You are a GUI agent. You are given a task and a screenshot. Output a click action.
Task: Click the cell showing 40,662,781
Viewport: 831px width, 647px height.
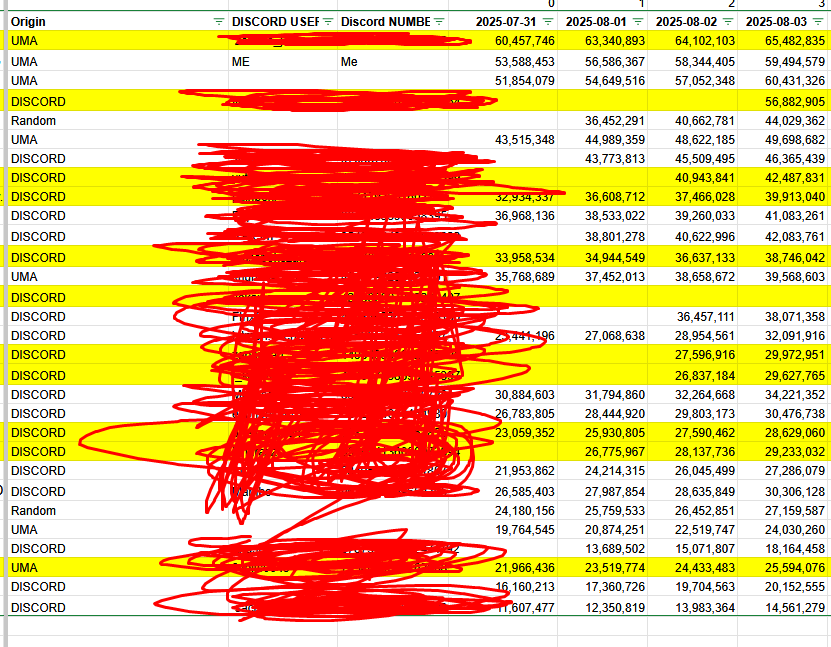pos(692,121)
